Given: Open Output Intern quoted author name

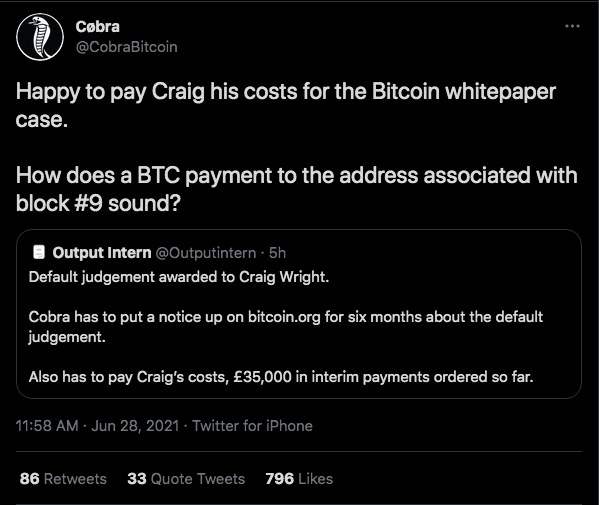Looking at the screenshot, I should pos(102,252).
